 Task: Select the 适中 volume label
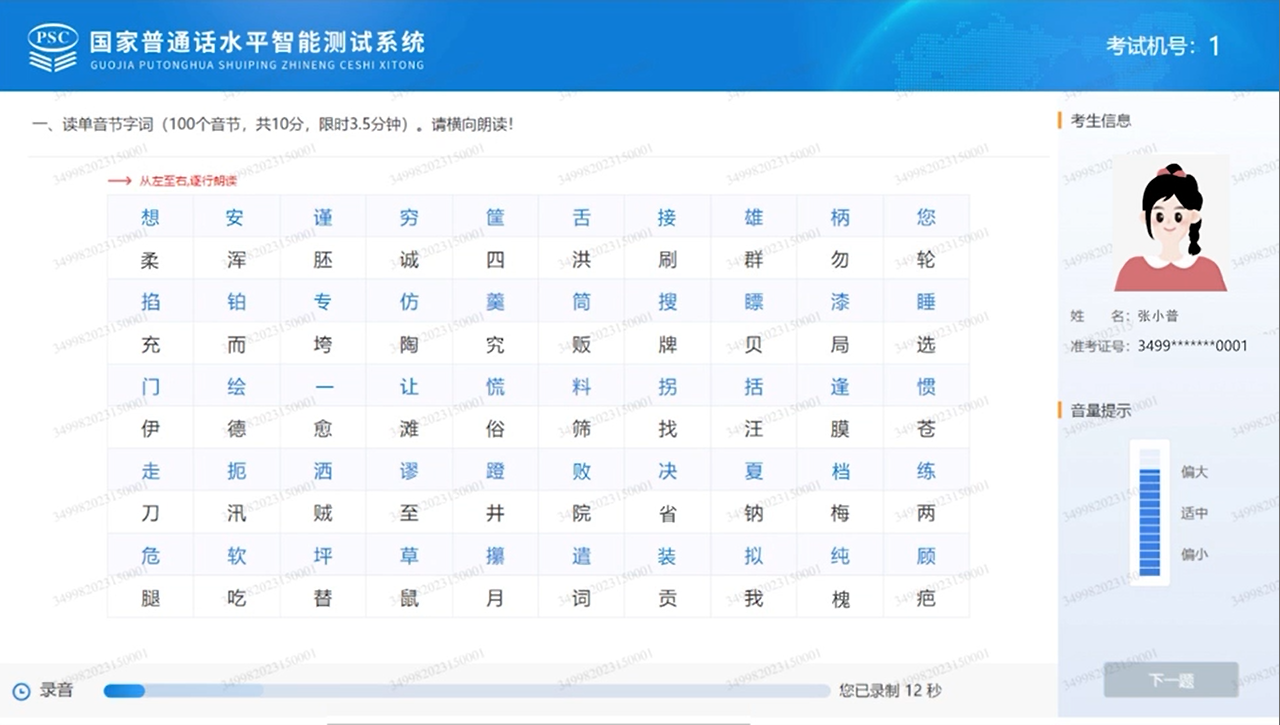click(x=1194, y=513)
